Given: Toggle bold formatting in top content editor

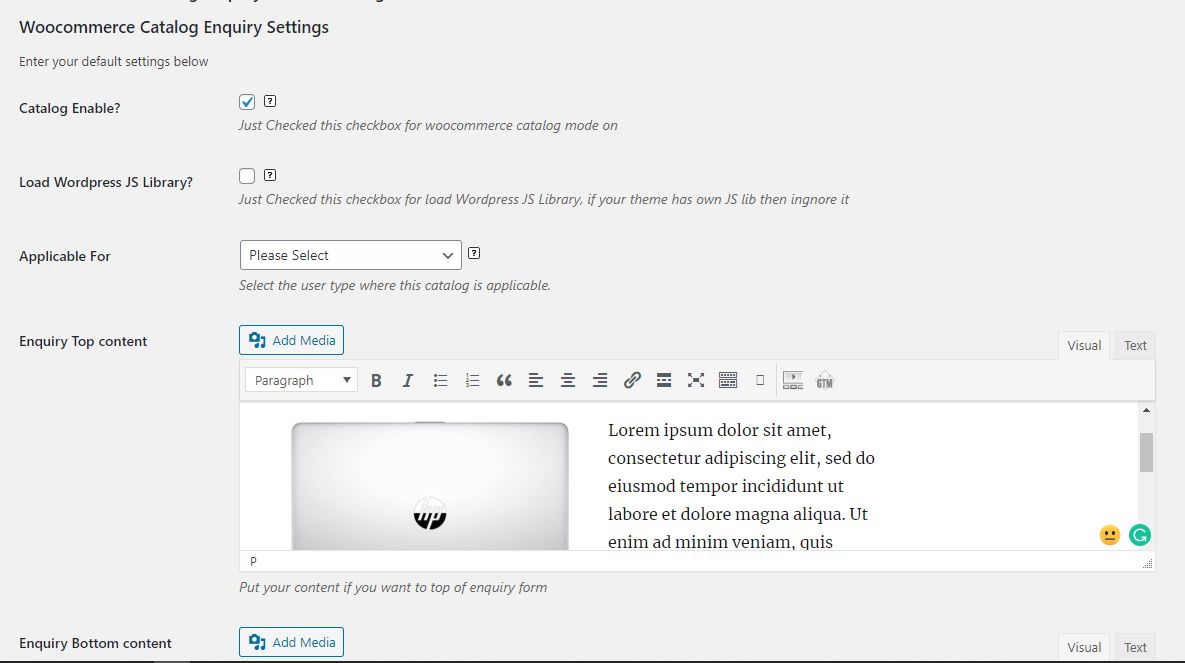Looking at the screenshot, I should 376,380.
